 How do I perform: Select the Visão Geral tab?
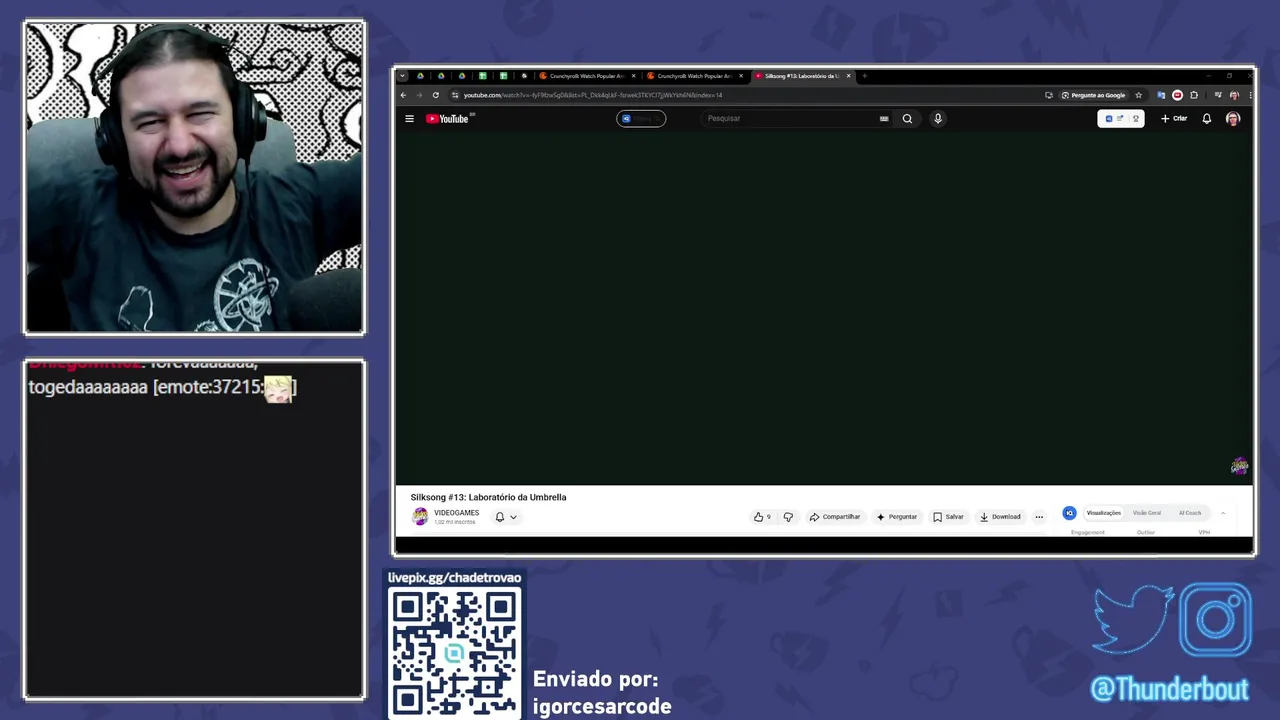pyautogui.click(x=1147, y=513)
